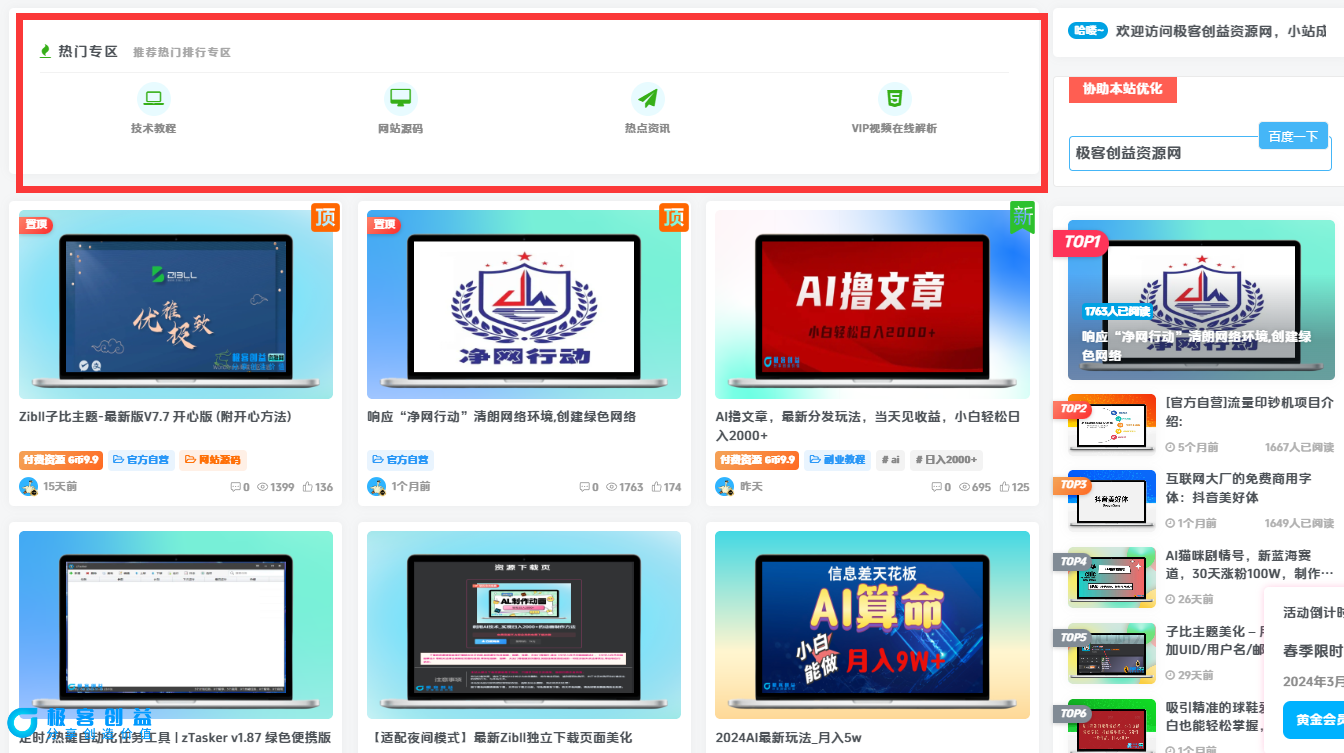Open 热点资讯 via the paper plane icon

click(647, 97)
